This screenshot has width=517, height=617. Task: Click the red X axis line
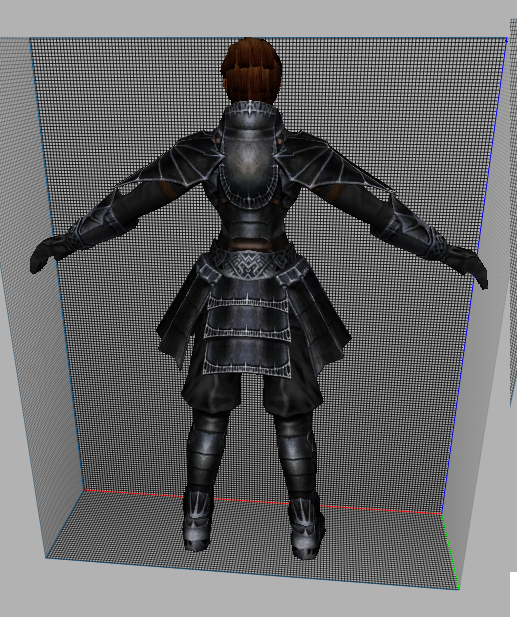[x=263, y=502]
